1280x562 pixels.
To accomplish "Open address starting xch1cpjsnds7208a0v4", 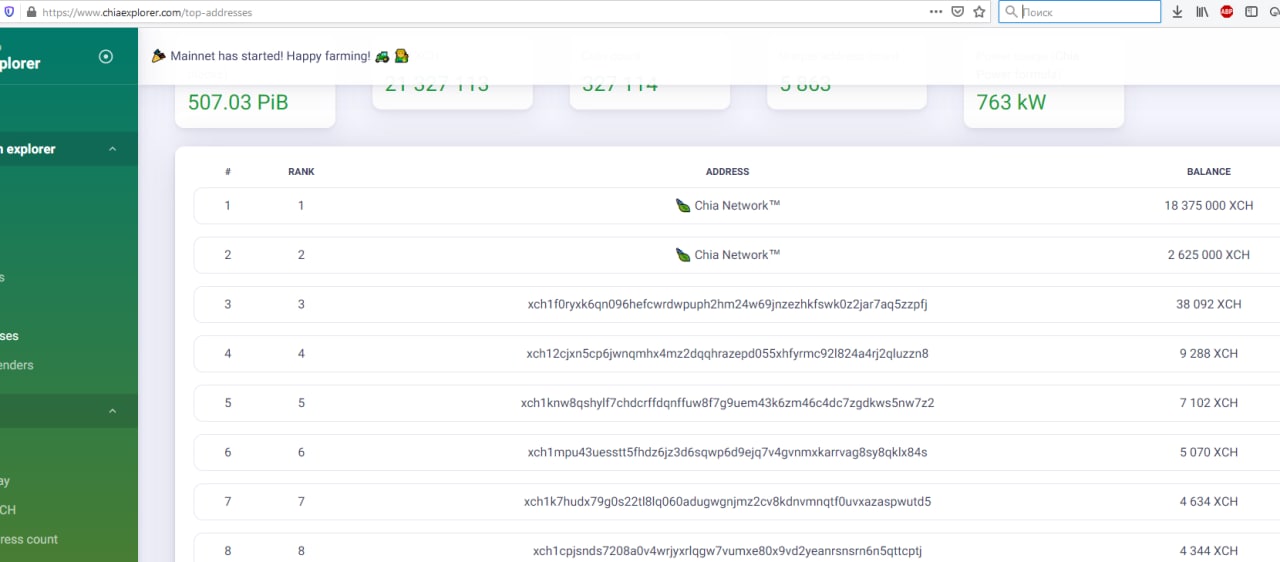I will click(x=727, y=550).
